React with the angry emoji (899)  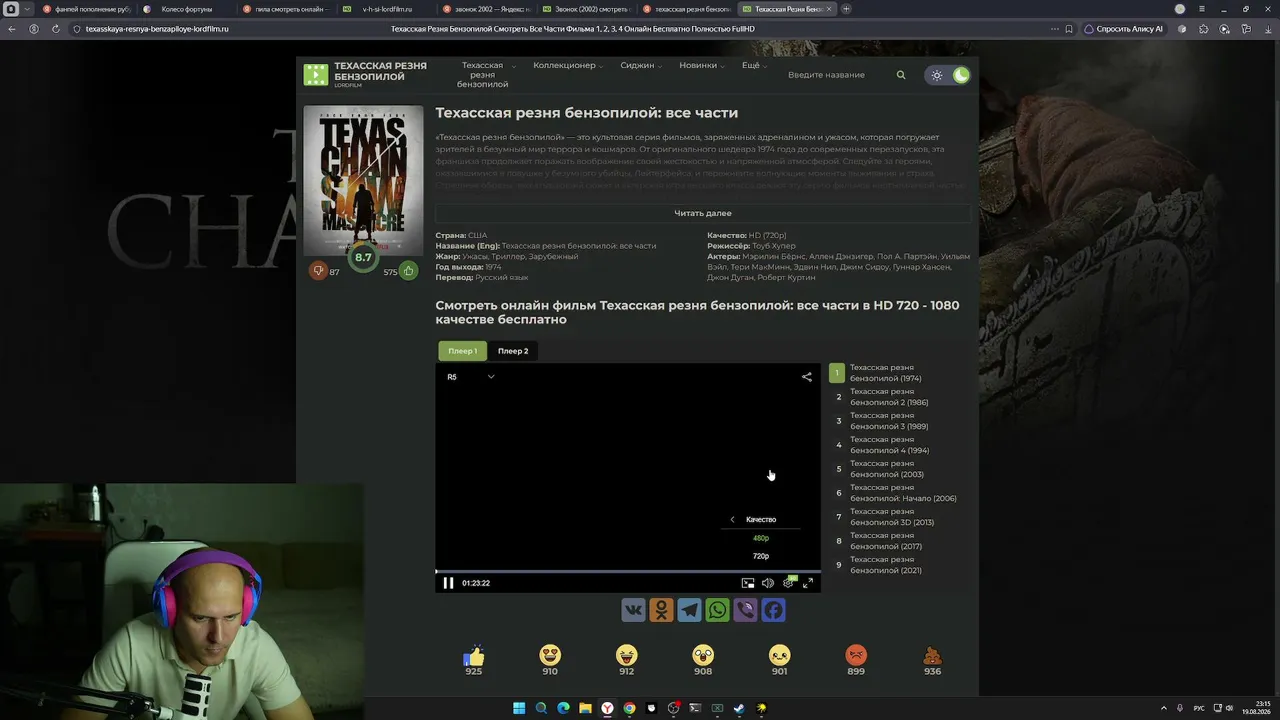click(856, 655)
